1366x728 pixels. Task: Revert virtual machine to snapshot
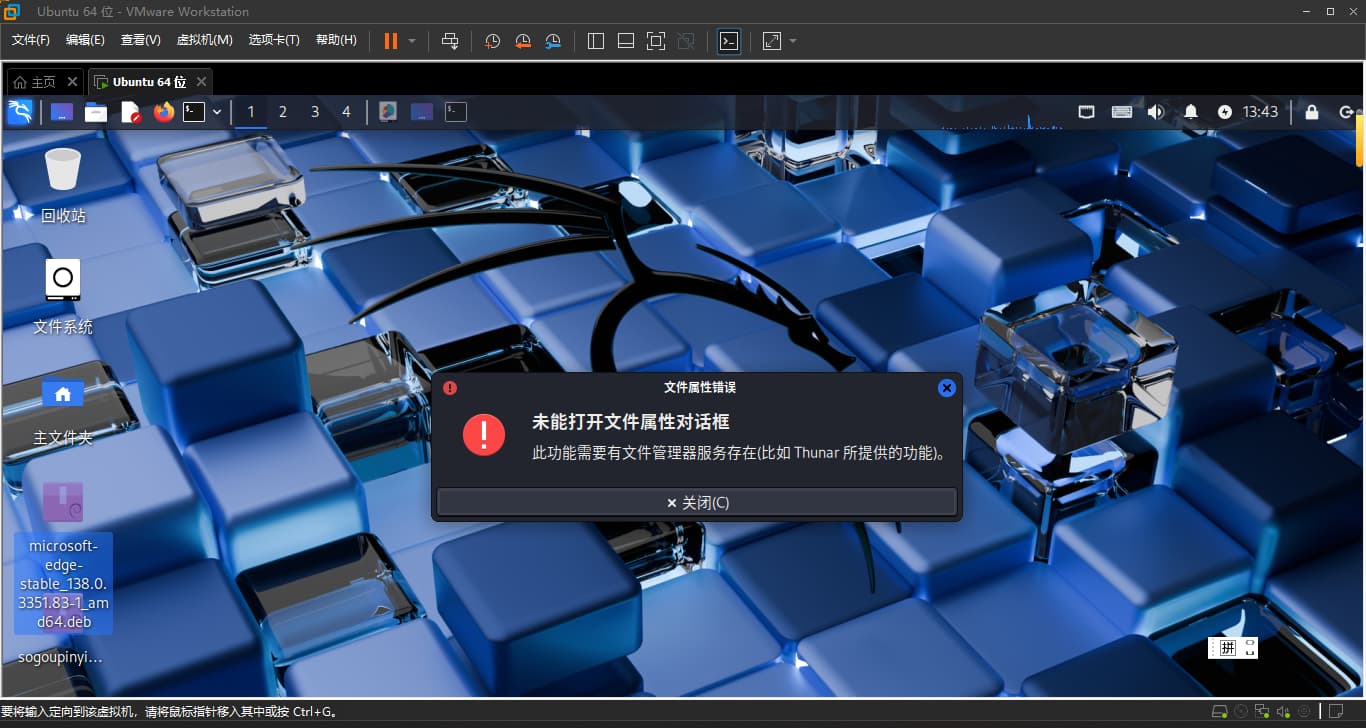(523, 41)
